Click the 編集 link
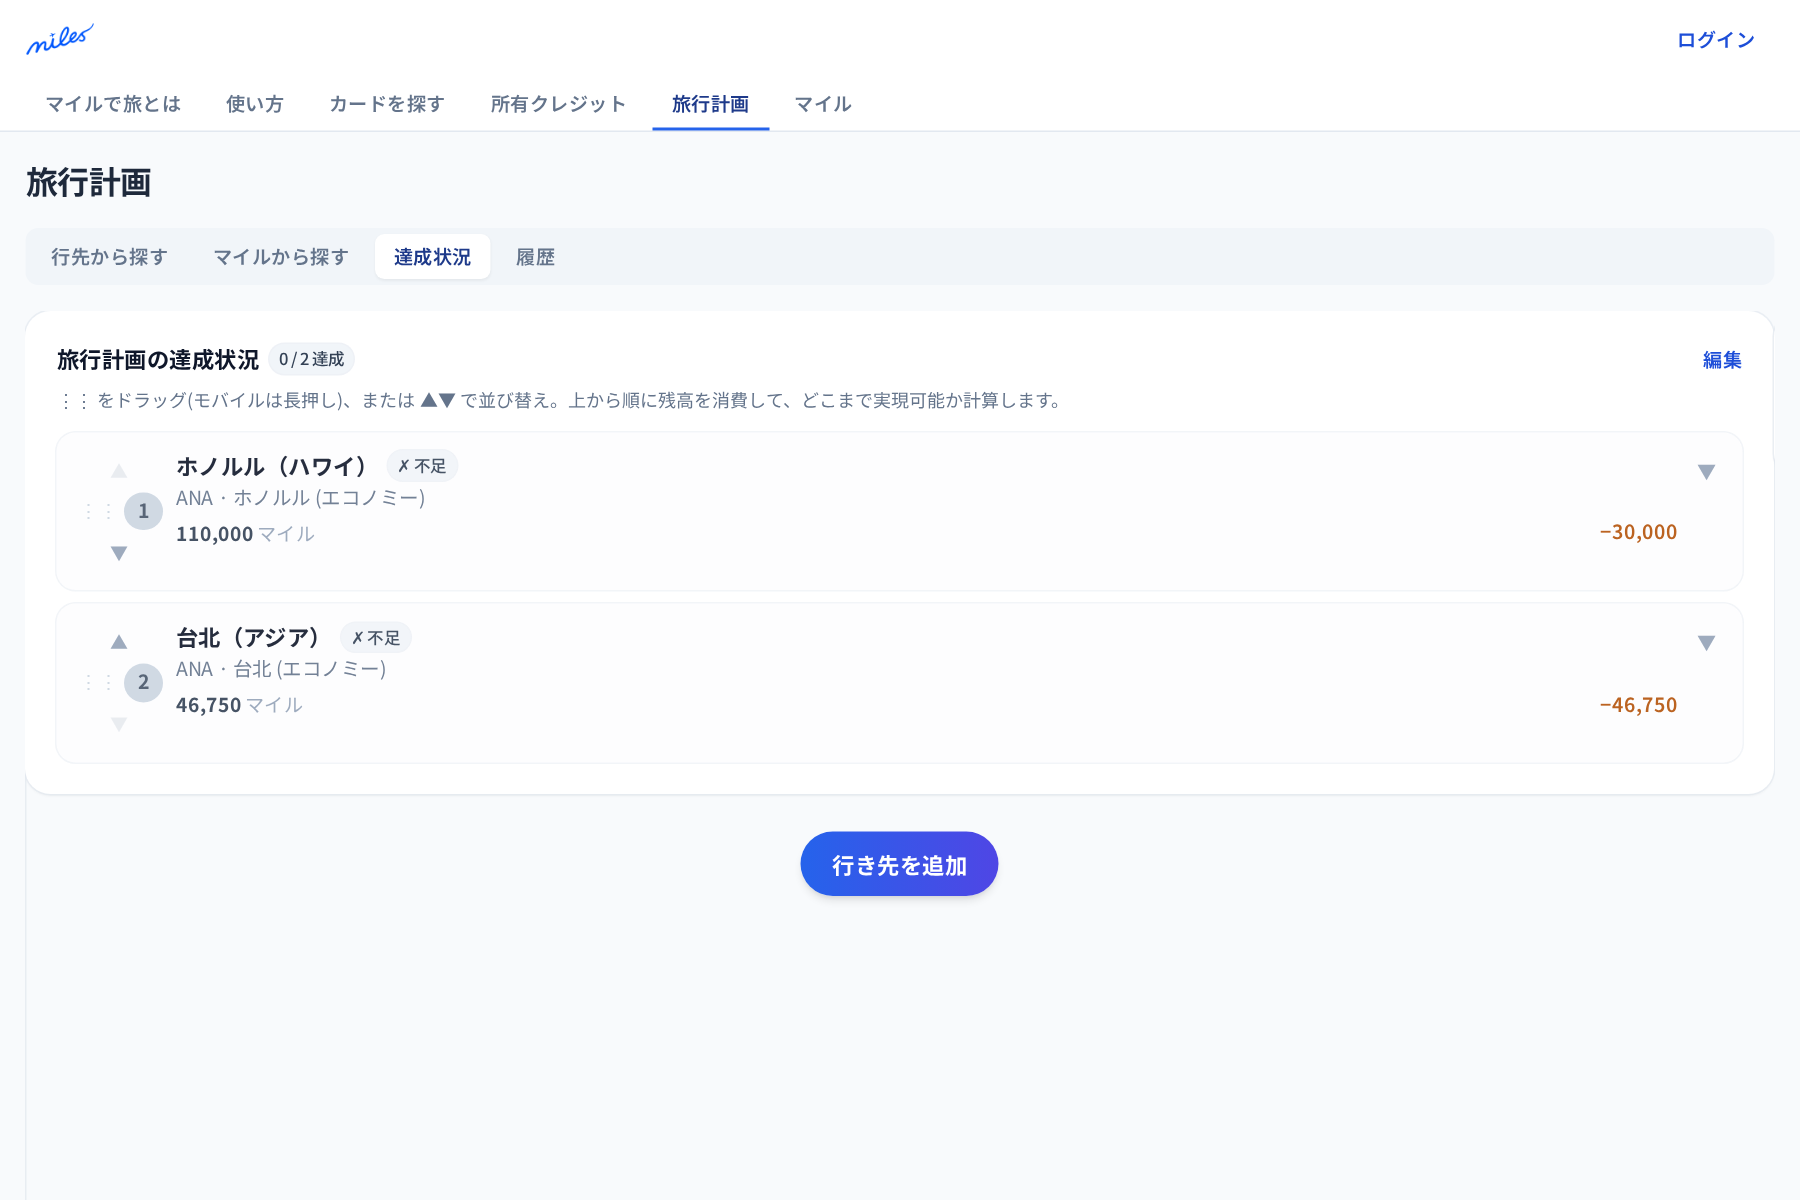Image resolution: width=1800 pixels, height=1200 pixels. point(1722,360)
